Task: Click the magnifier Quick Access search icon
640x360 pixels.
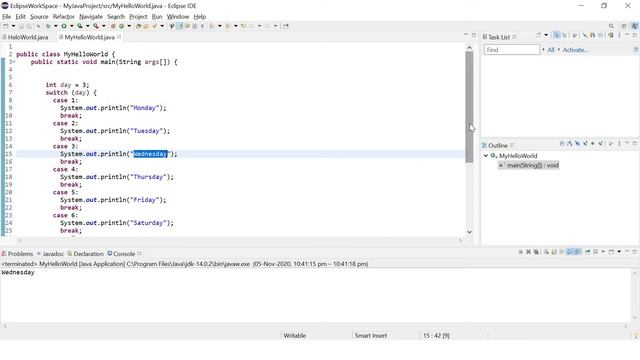Action: click(611, 26)
